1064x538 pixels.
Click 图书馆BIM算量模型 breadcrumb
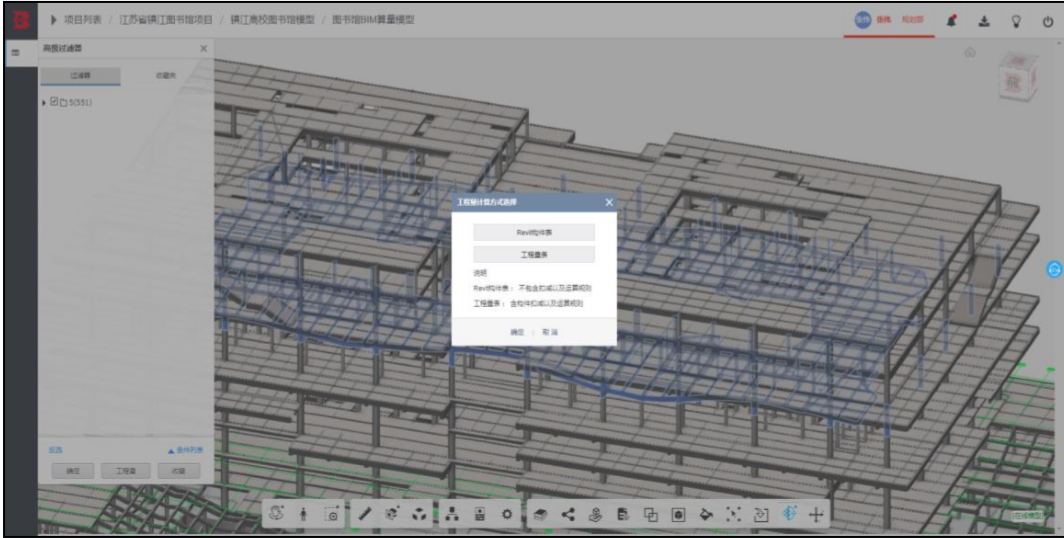pyautogui.click(x=373, y=20)
